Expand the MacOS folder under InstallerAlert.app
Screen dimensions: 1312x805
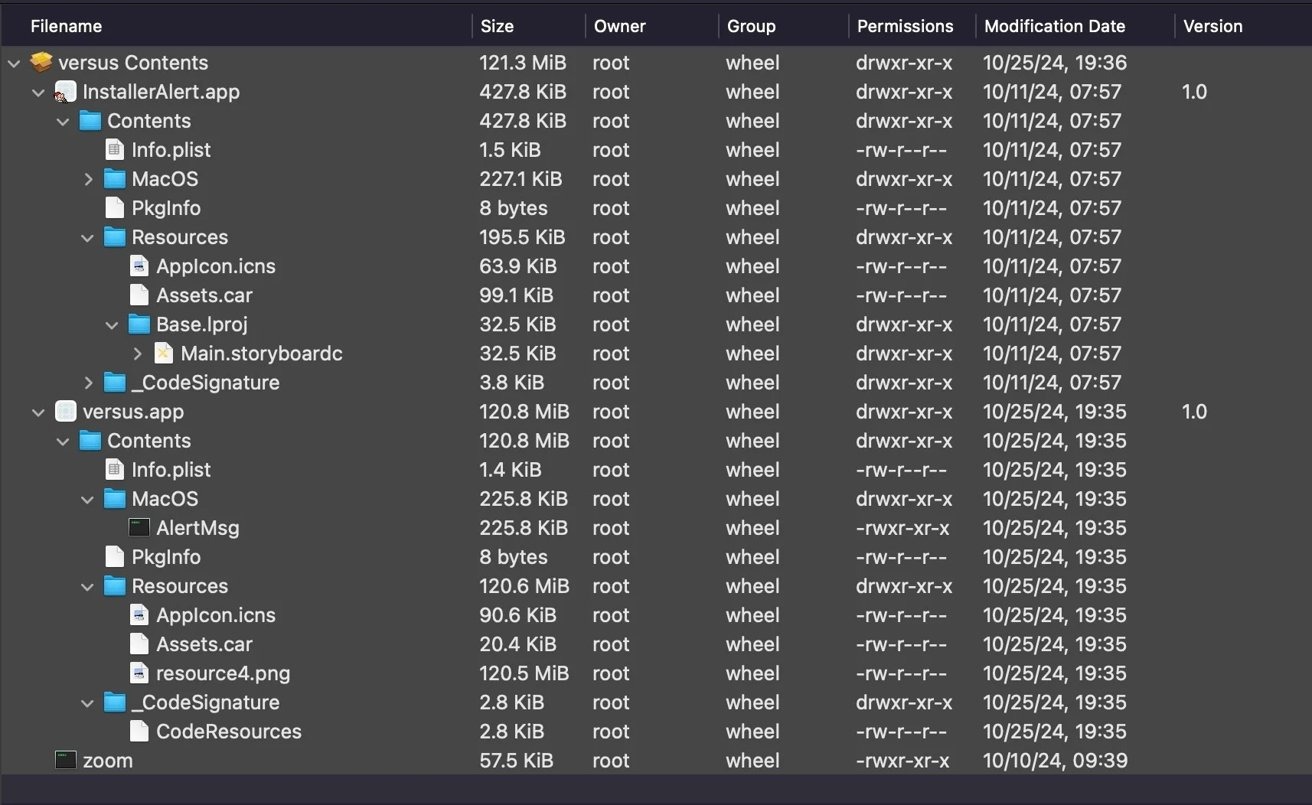[x=87, y=179]
